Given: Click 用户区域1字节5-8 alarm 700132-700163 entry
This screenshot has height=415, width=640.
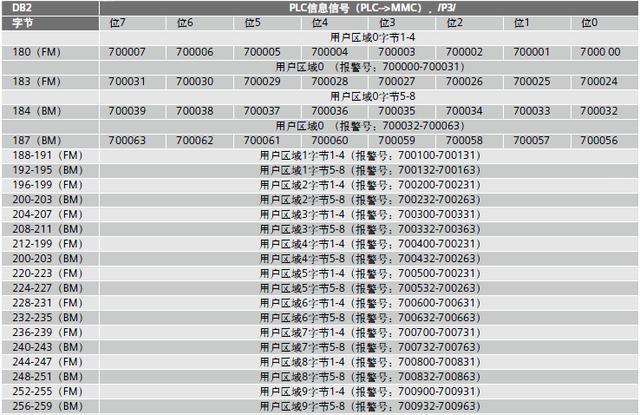Looking at the screenshot, I should 370,170.
